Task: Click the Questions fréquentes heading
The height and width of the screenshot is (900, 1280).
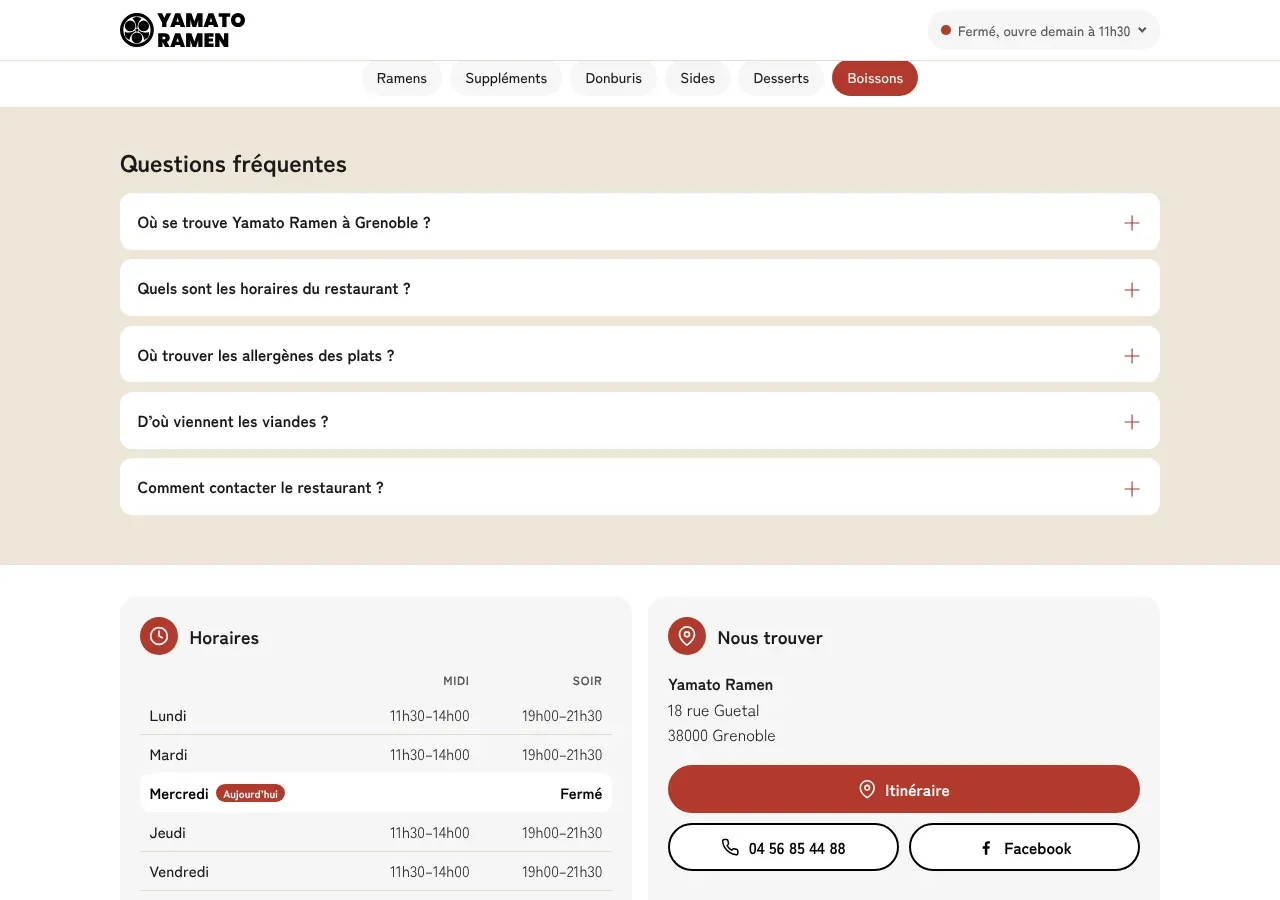Action: (x=233, y=164)
